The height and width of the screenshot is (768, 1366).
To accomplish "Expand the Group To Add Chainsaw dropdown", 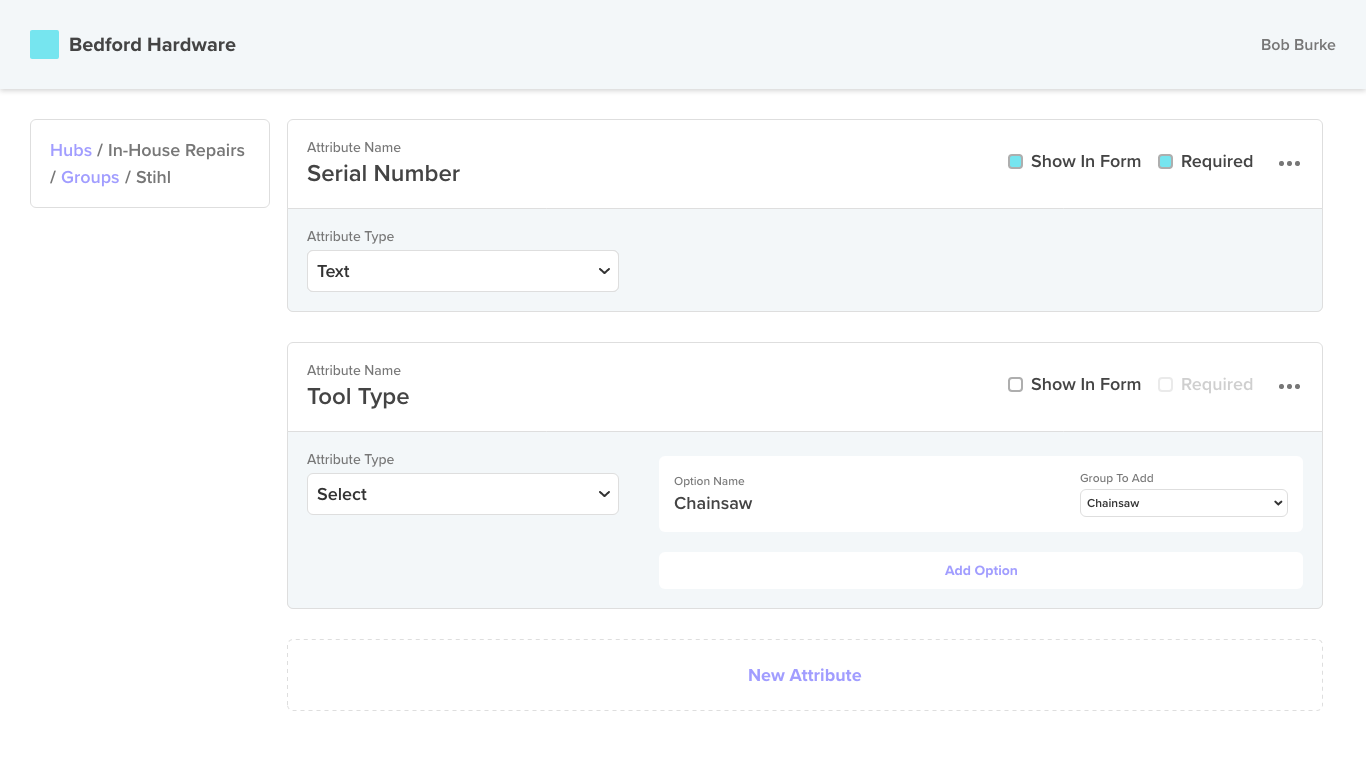I will coord(1183,503).
